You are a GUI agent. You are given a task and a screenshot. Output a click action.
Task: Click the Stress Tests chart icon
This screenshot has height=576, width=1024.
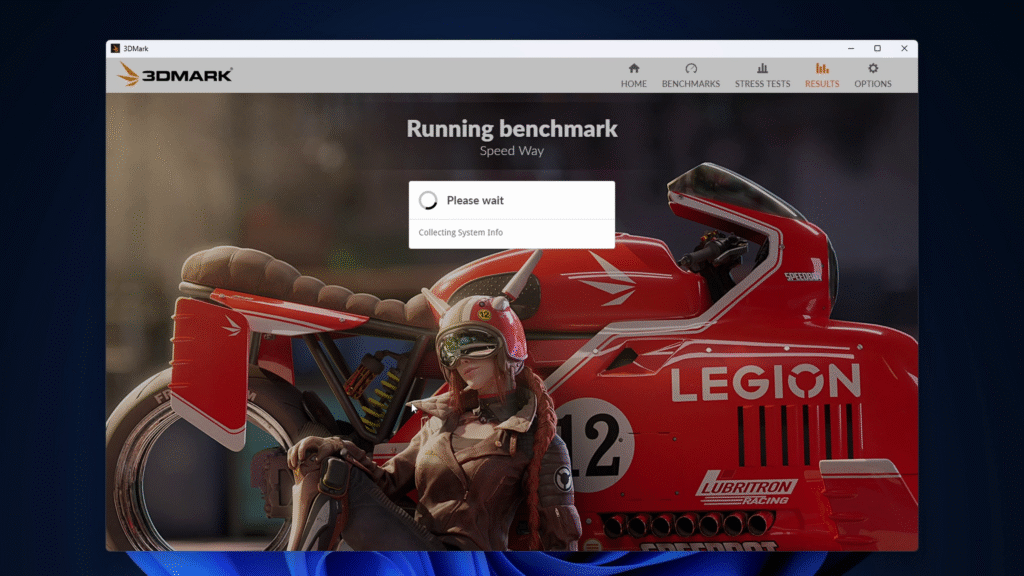coord(762,69)
